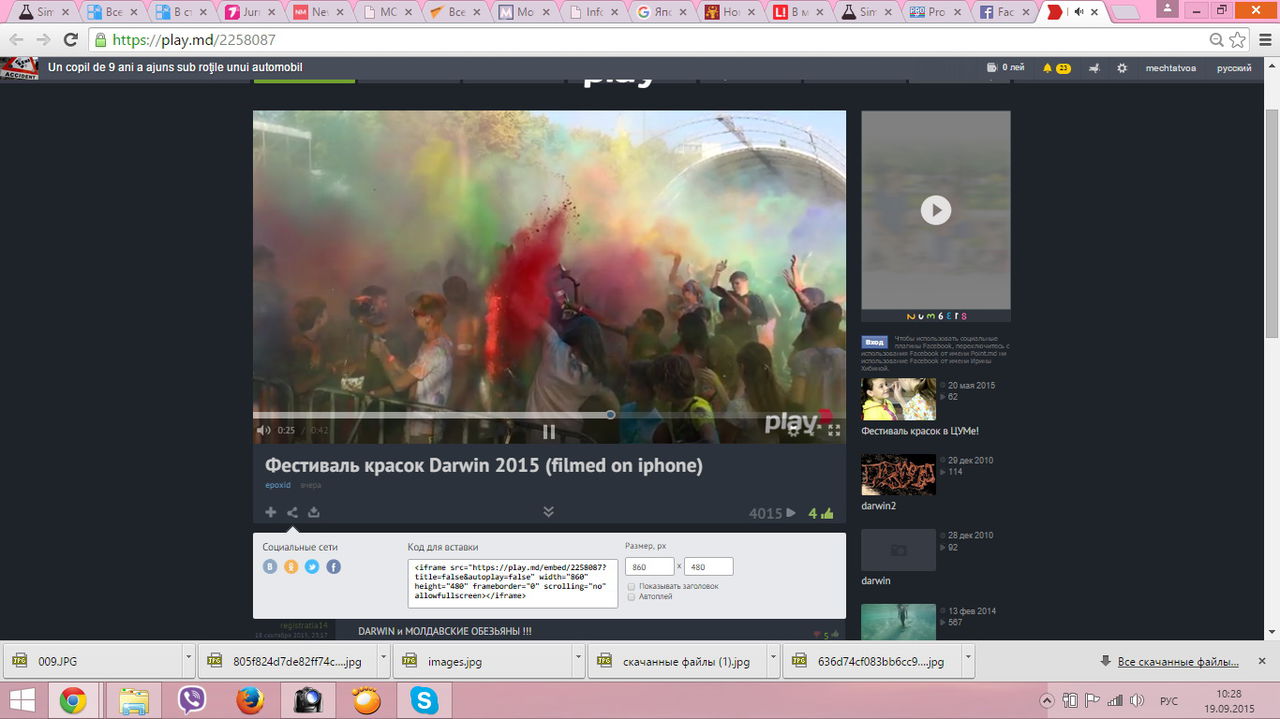The image size is (1280, 719).
Task: Play the sidebar ad video
Action: 935,210
